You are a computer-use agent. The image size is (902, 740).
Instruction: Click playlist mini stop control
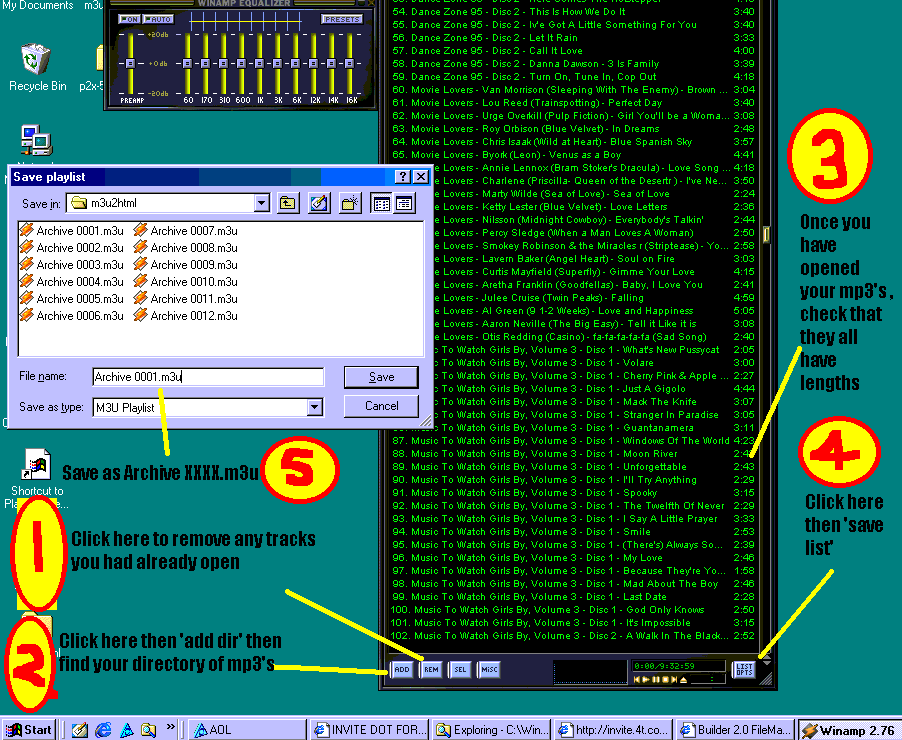(x=665, y=680)
